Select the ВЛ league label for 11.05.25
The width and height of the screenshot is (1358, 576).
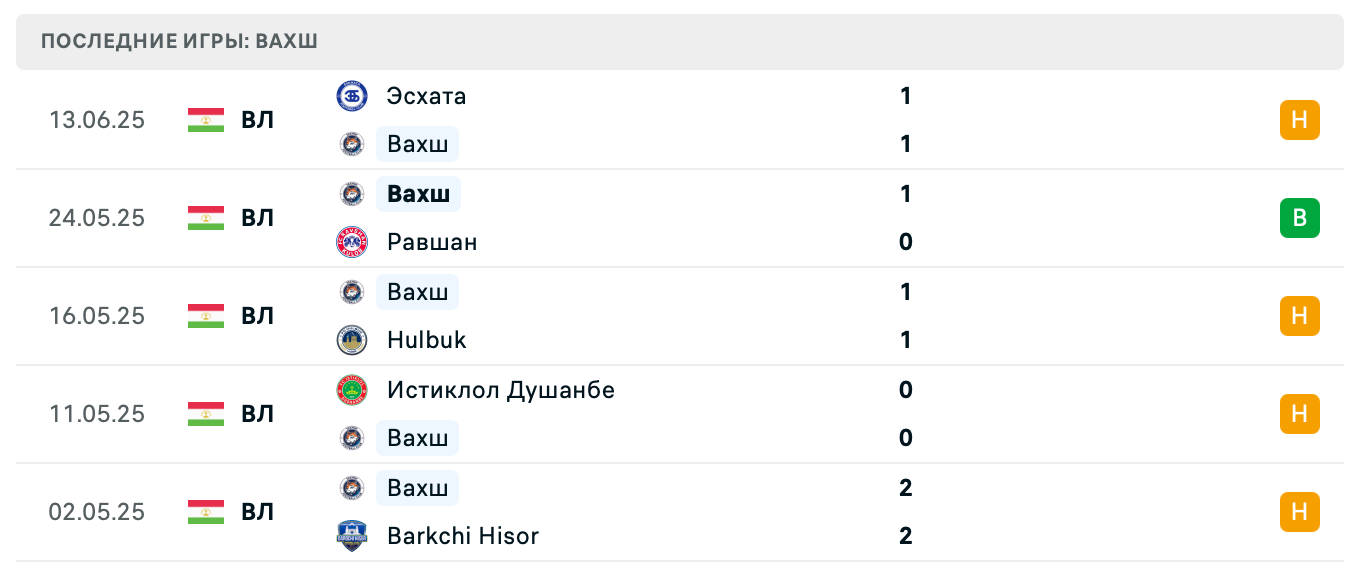[x=257, y=414]
